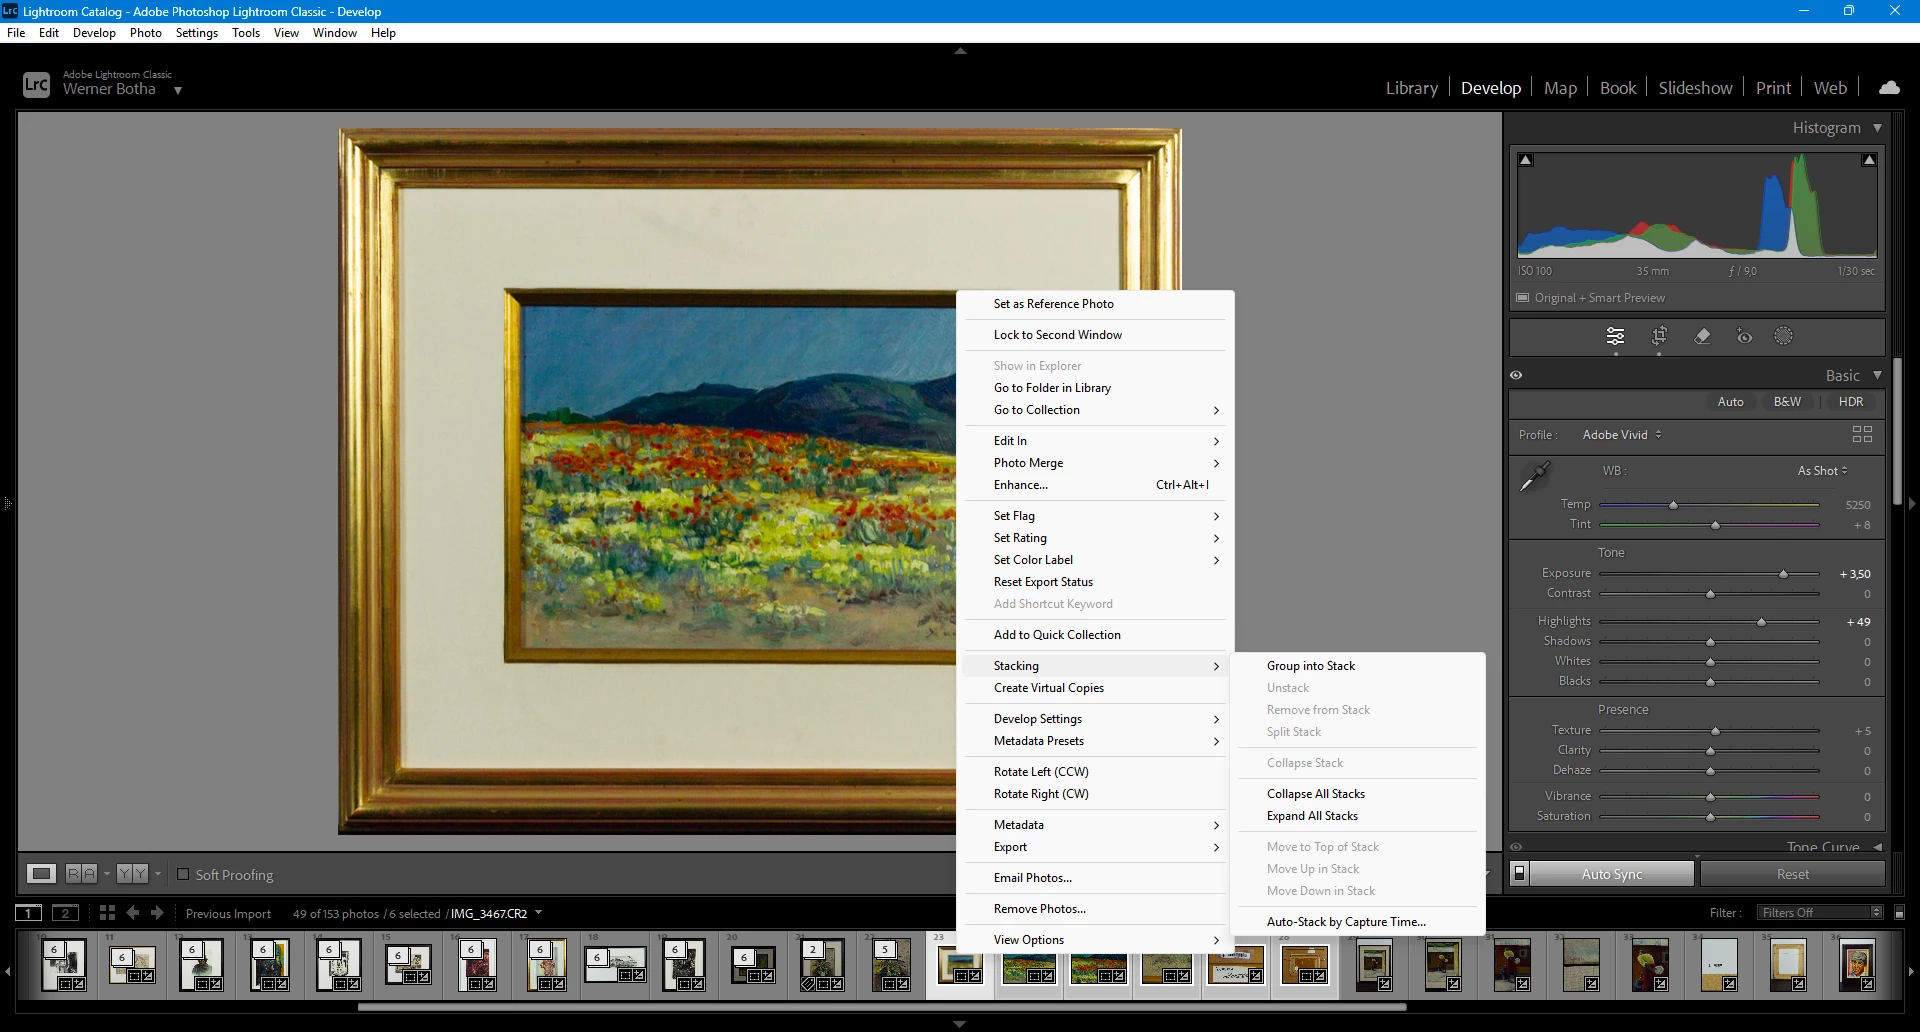
Task: Click the Exposure value +3,50 field
Action: point(1855,574)
